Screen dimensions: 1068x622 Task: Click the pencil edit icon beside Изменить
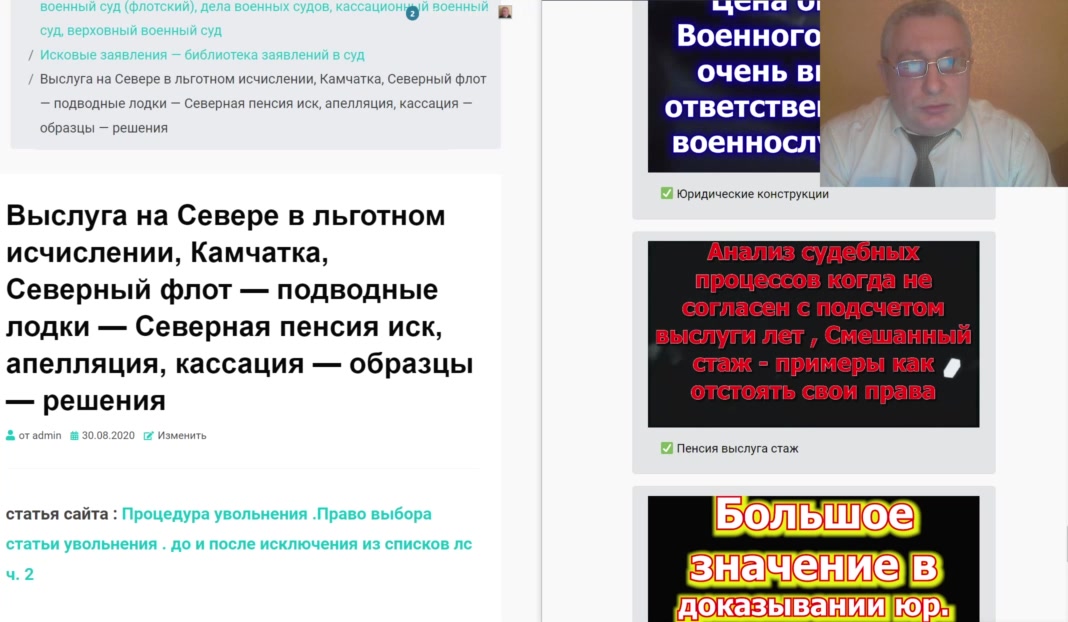coord(149,436)
